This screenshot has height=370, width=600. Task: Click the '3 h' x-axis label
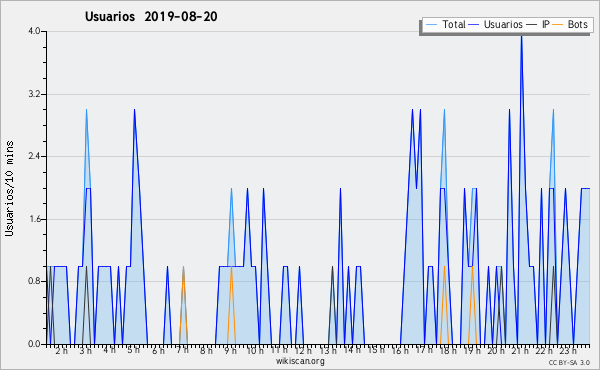point(86,350)
